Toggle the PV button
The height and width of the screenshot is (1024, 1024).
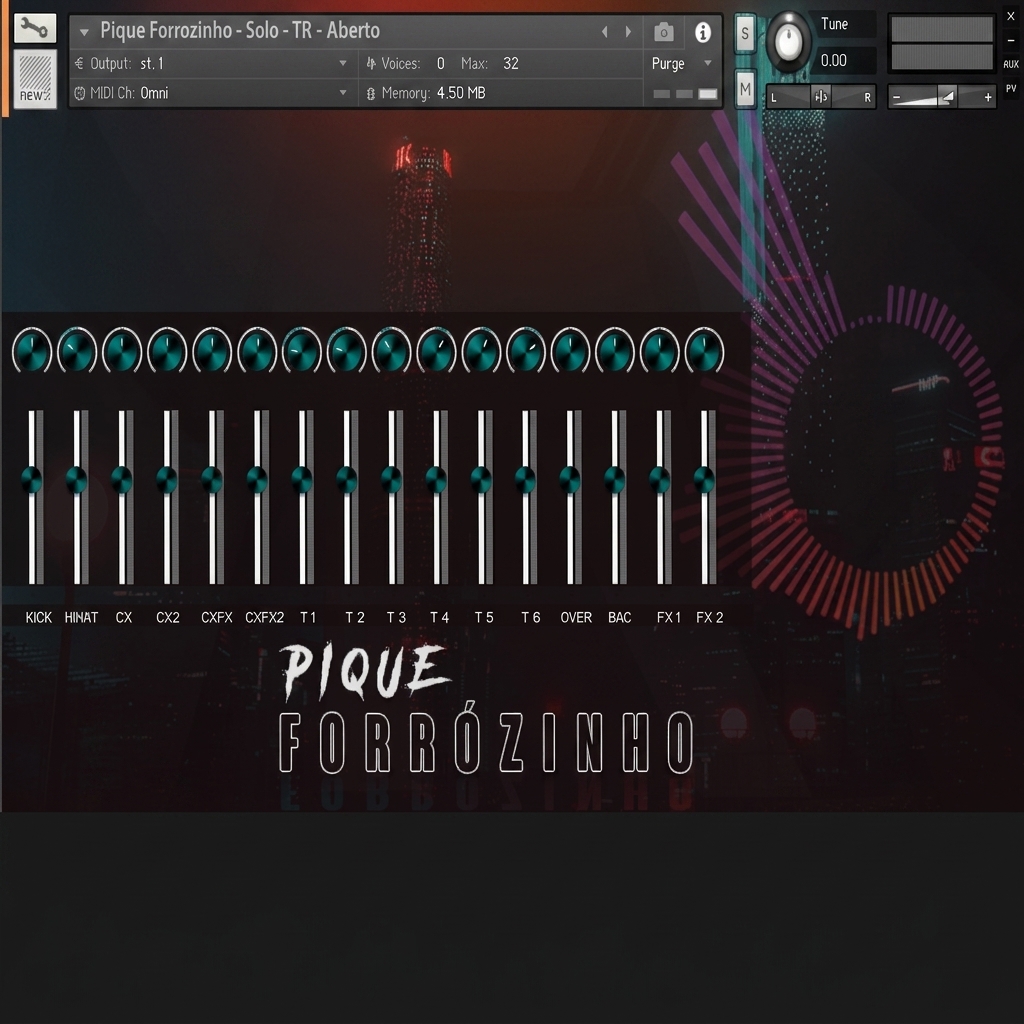[x=1011, y=88]
